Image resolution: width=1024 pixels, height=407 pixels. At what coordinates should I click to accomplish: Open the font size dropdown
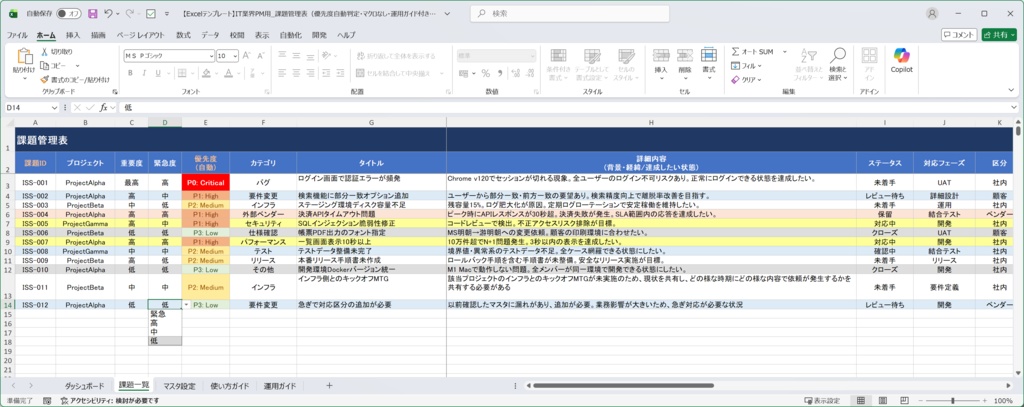coord(235,56)
